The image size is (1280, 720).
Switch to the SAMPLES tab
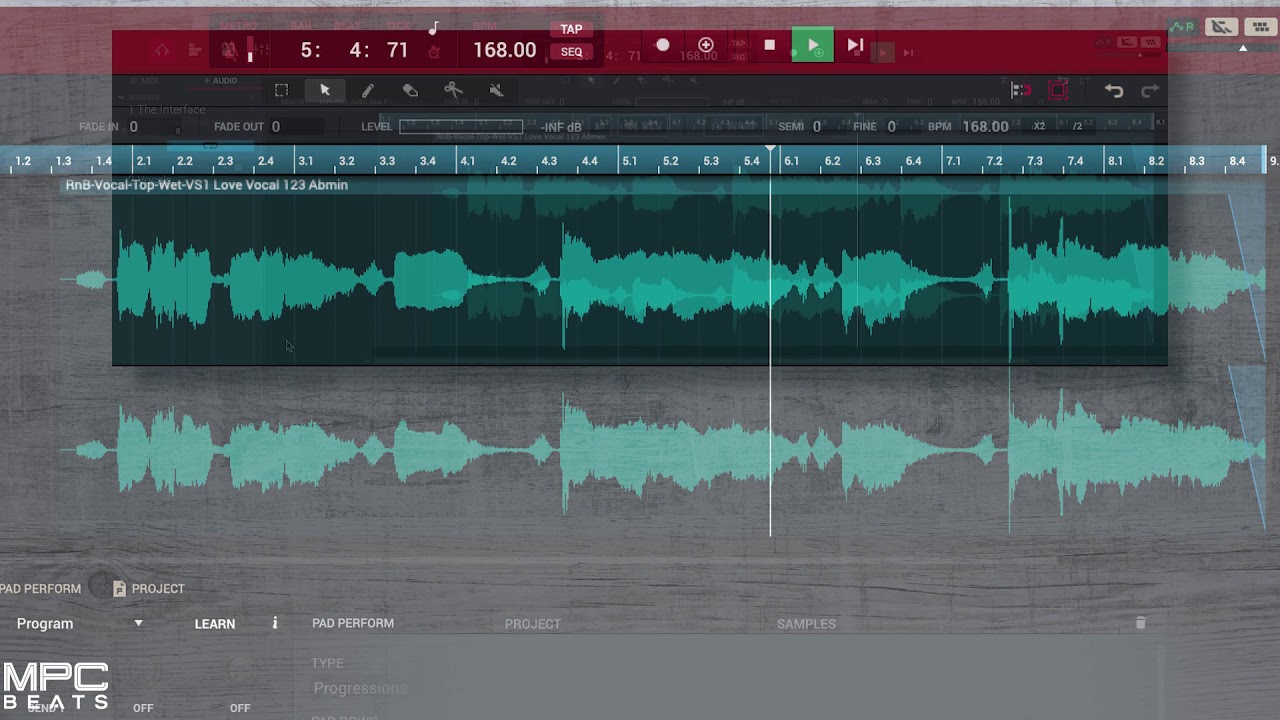[806, 624]
